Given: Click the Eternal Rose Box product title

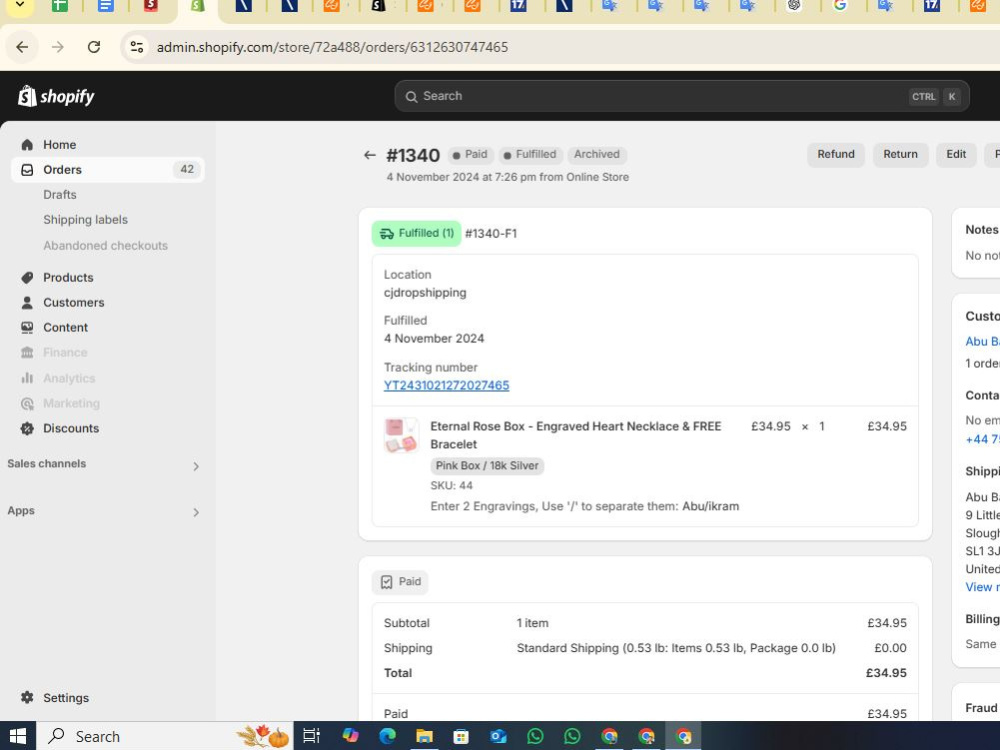Looking at the screenshot, I should [x=575, y=435].
